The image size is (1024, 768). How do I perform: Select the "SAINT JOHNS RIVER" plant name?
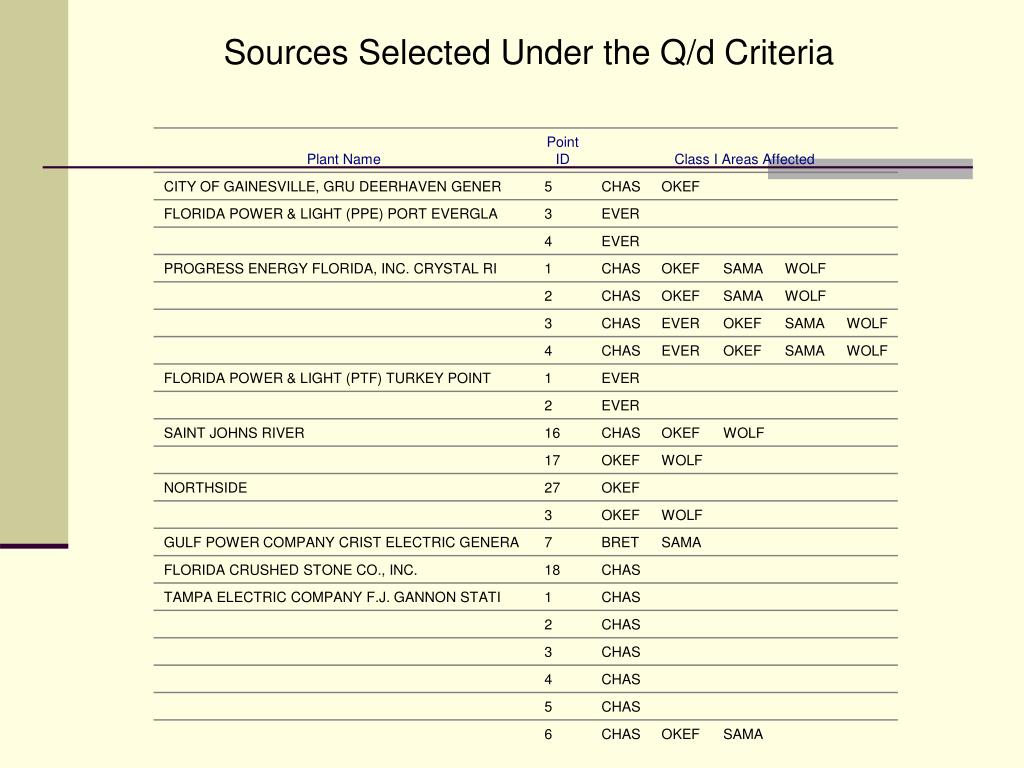[234, 433]
